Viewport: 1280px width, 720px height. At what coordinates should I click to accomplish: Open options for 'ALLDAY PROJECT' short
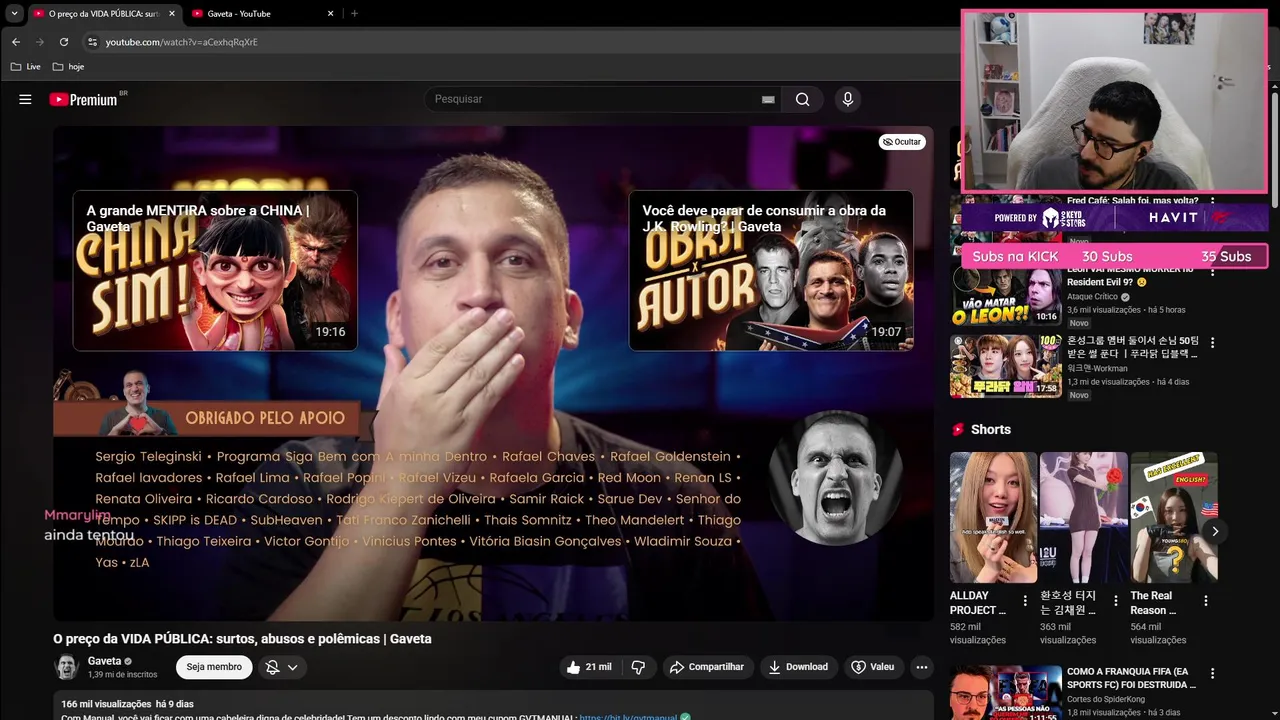point(1025,601)
